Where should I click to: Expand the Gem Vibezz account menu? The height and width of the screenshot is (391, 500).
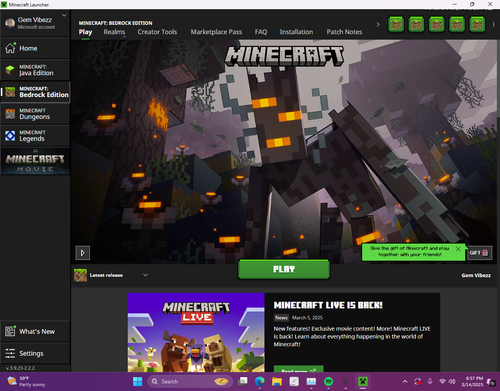click(x=64, y=15)
